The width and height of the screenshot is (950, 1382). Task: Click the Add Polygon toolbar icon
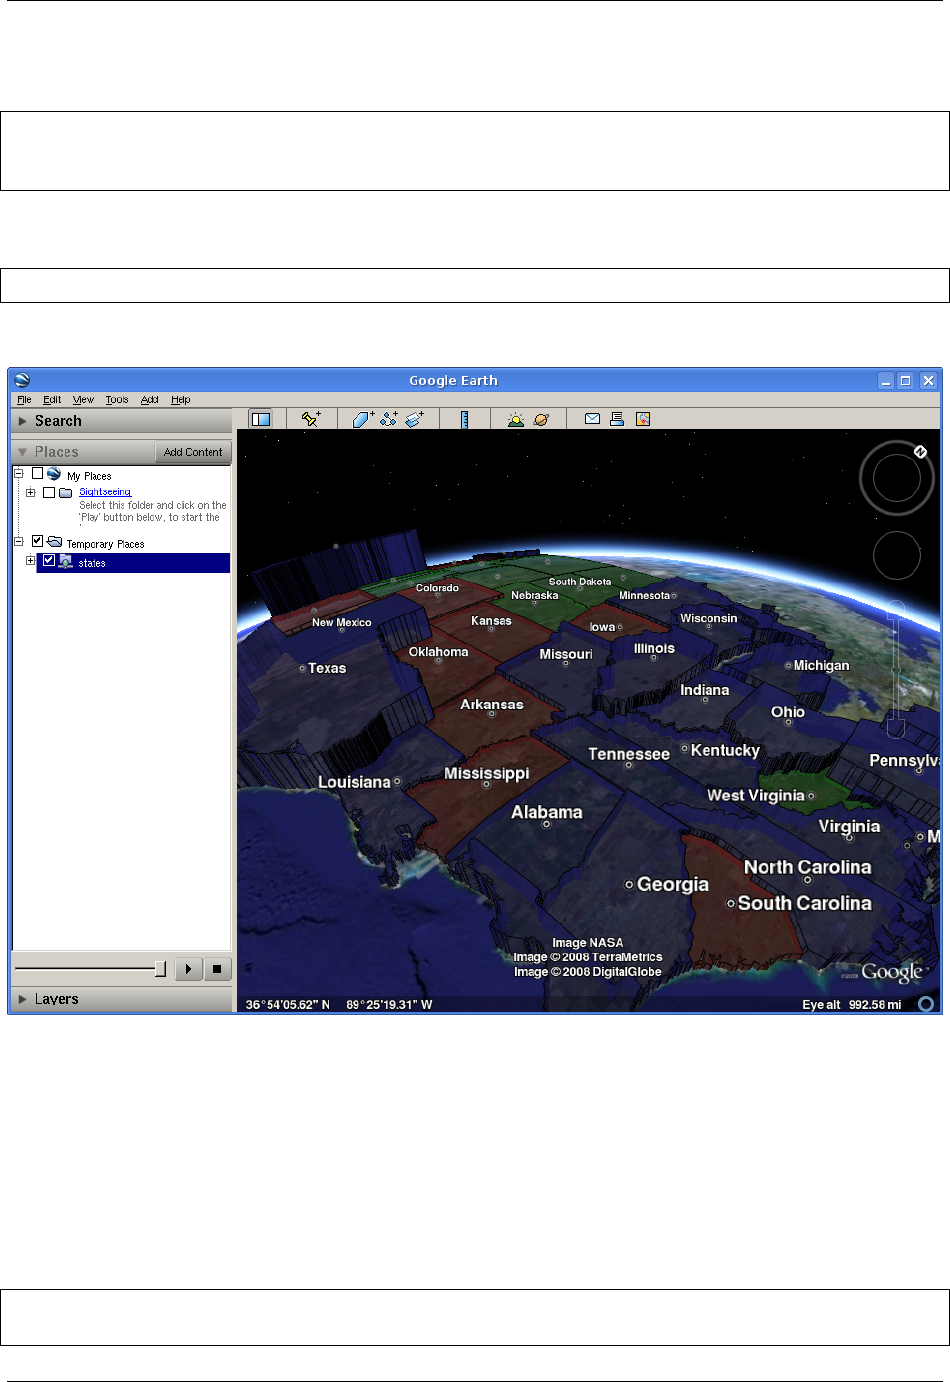pyautogui.click(x=363, y=419)
